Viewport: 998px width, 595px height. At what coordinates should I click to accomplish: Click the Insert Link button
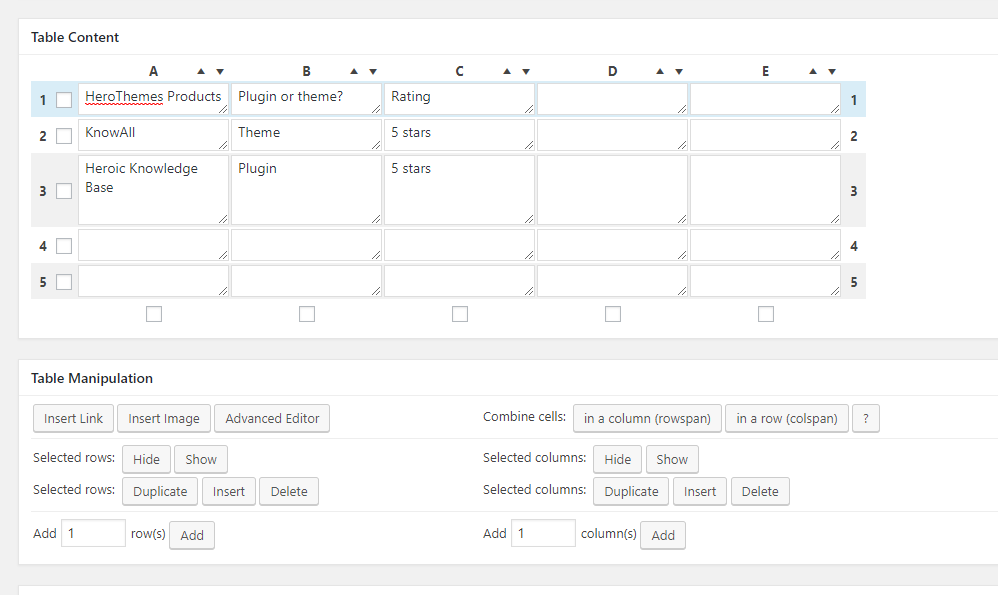[73, 418]
